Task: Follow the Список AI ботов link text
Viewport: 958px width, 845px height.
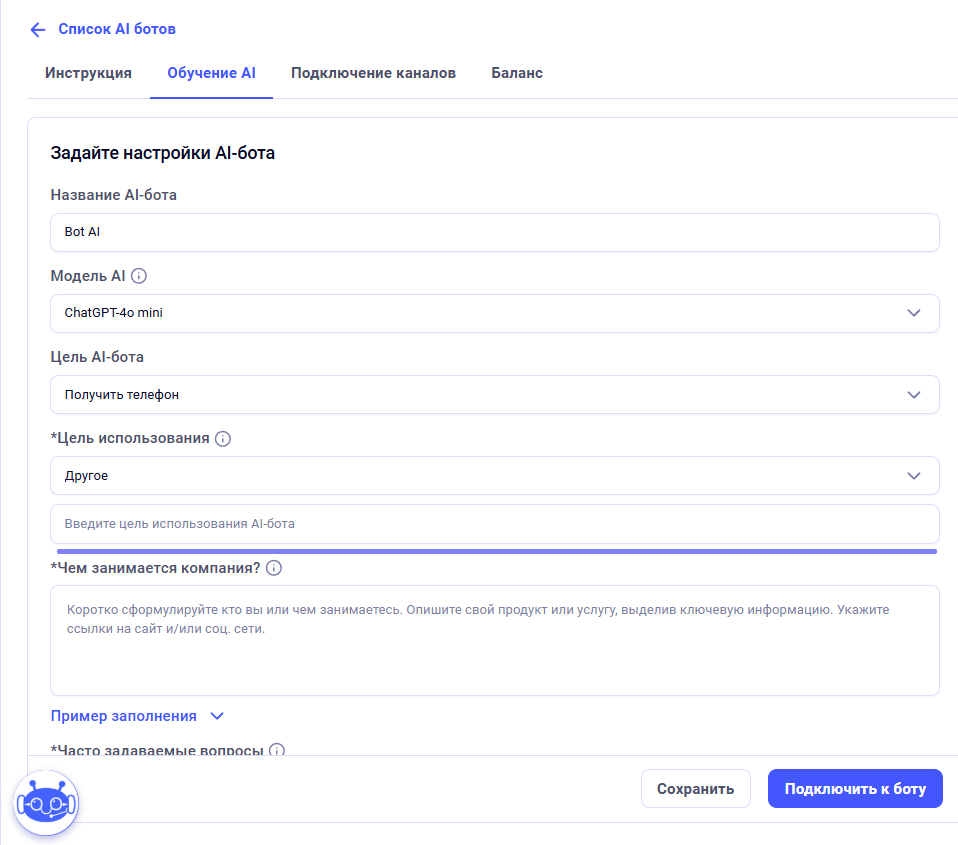Action: [117, 29]
